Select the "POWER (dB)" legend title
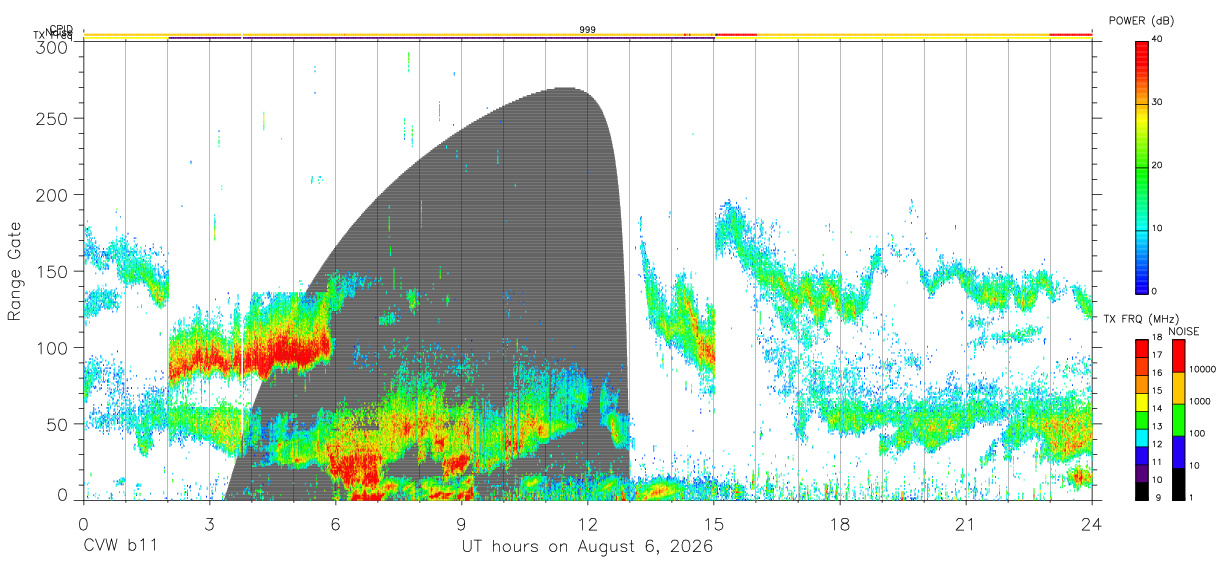1228x567 pixels. pyautogui.click(x=1141, y=20)
